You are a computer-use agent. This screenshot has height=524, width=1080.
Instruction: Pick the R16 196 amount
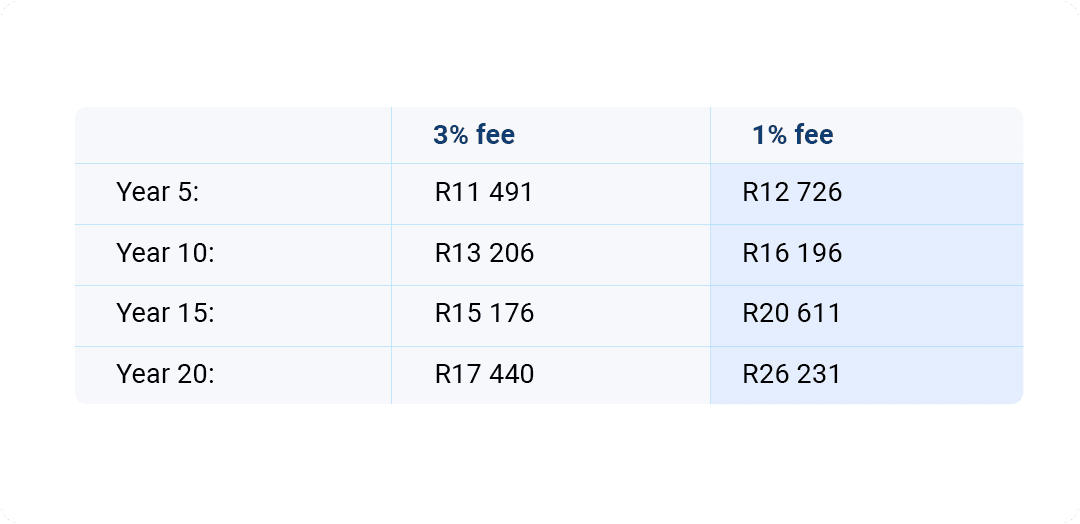[x=792, y=253]
